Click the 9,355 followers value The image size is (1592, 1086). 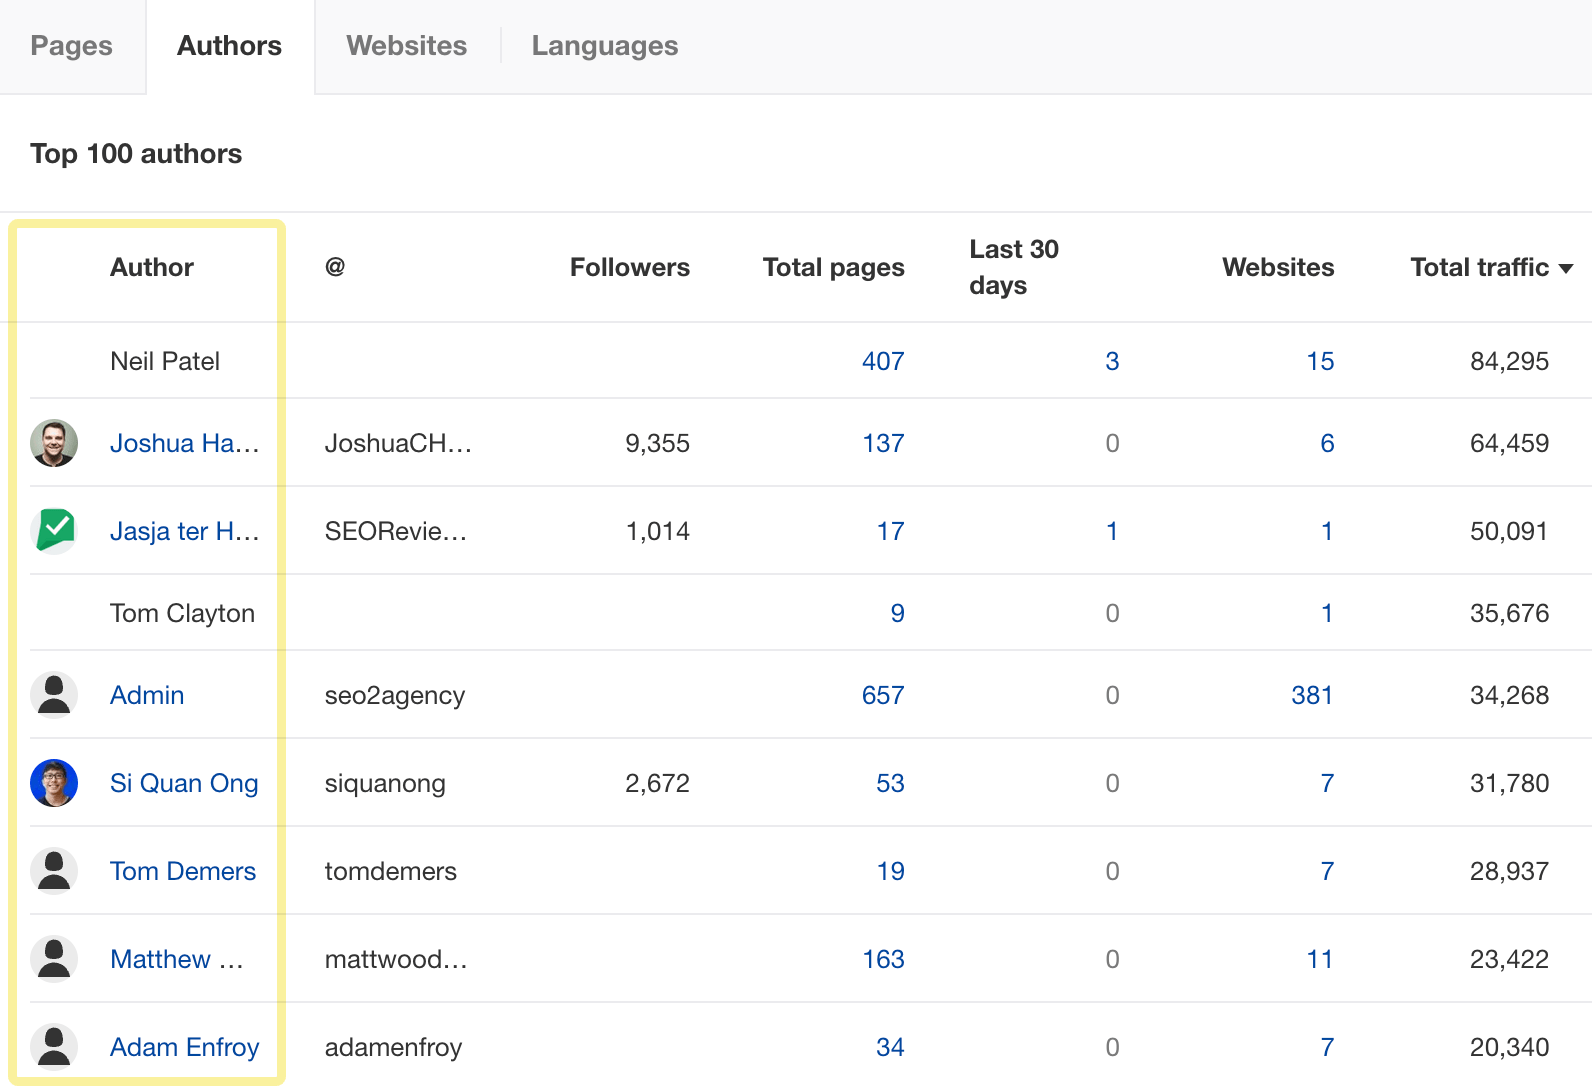click(657, 443)
